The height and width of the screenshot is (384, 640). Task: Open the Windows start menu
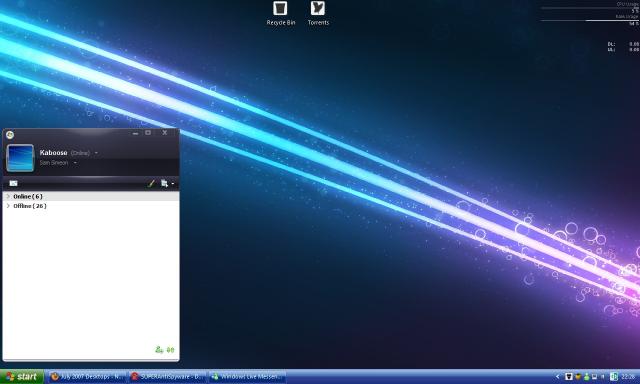click(22, 377)
